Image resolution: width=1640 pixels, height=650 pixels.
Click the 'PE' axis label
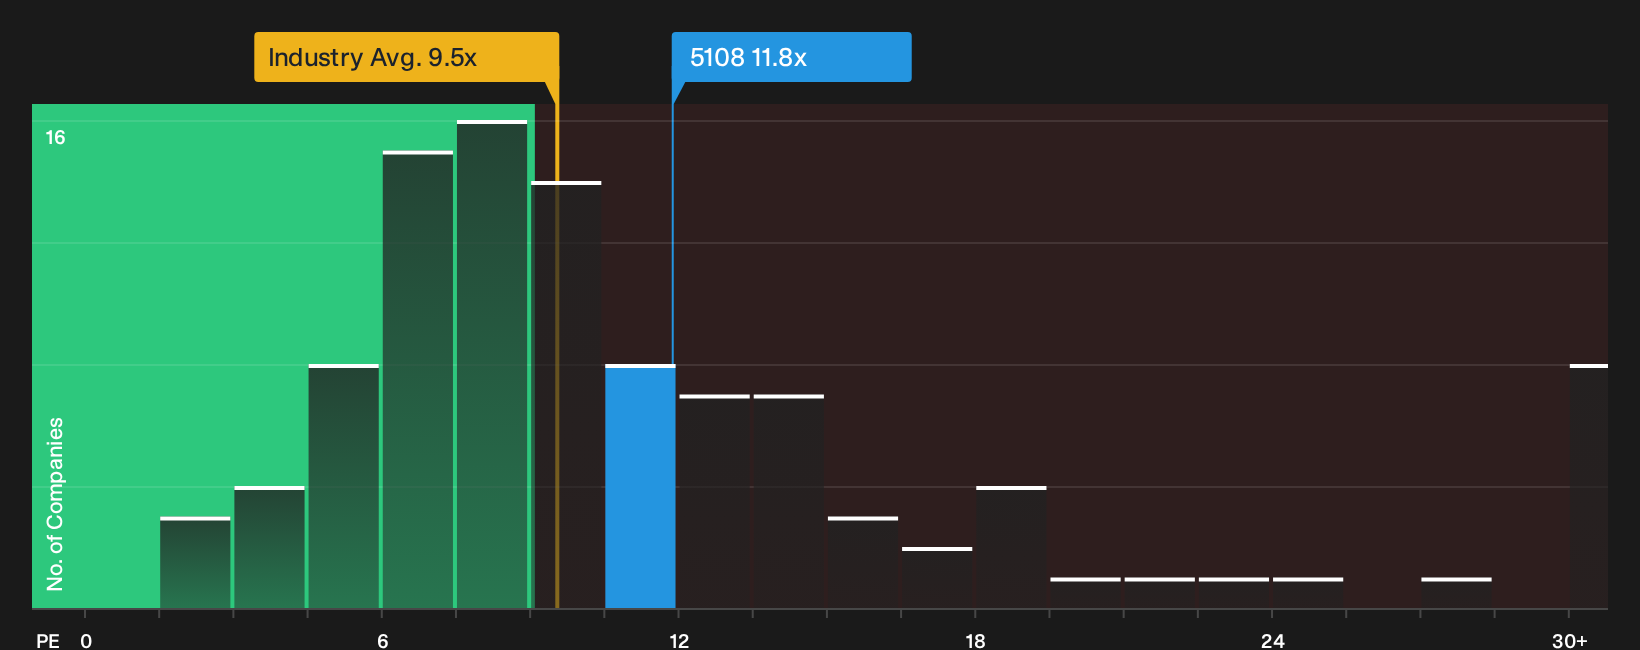[x=48, y=640]
